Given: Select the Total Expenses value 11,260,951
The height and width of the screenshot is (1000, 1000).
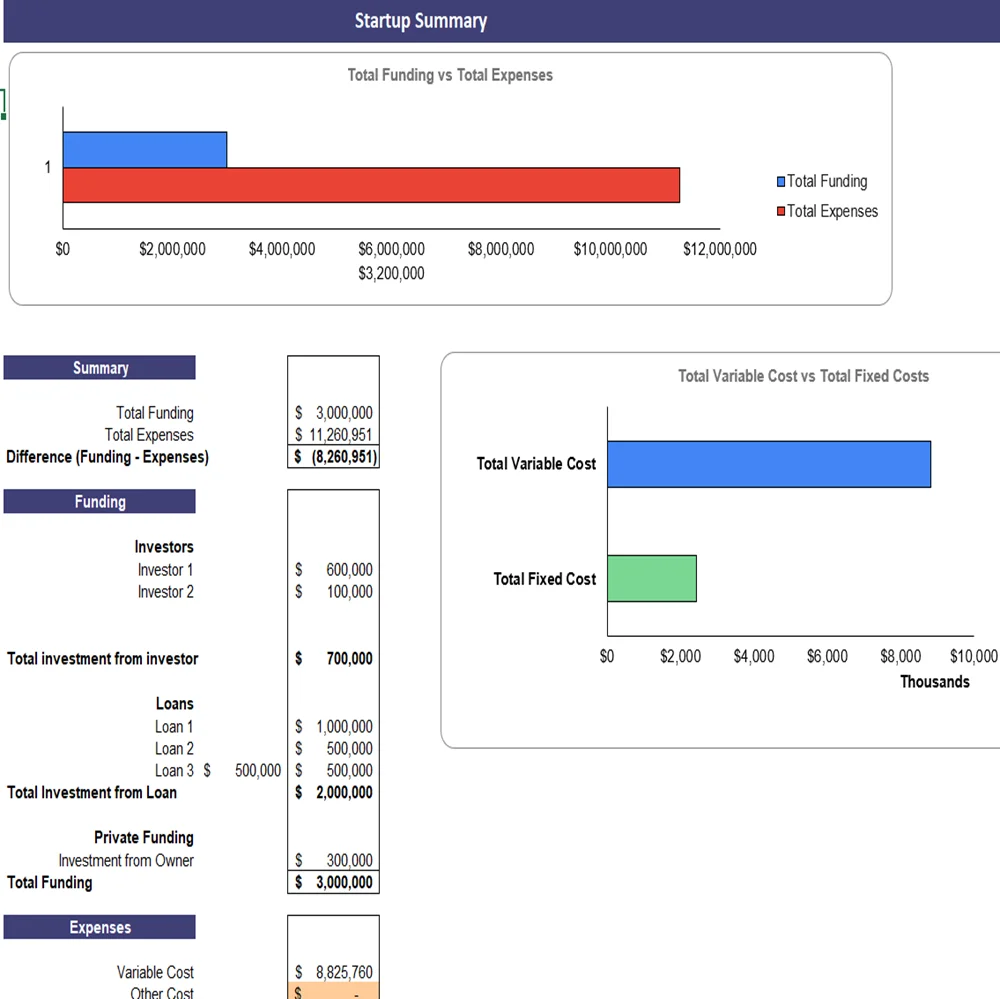Looking at the screenshot, I should (x=334, y=435).
